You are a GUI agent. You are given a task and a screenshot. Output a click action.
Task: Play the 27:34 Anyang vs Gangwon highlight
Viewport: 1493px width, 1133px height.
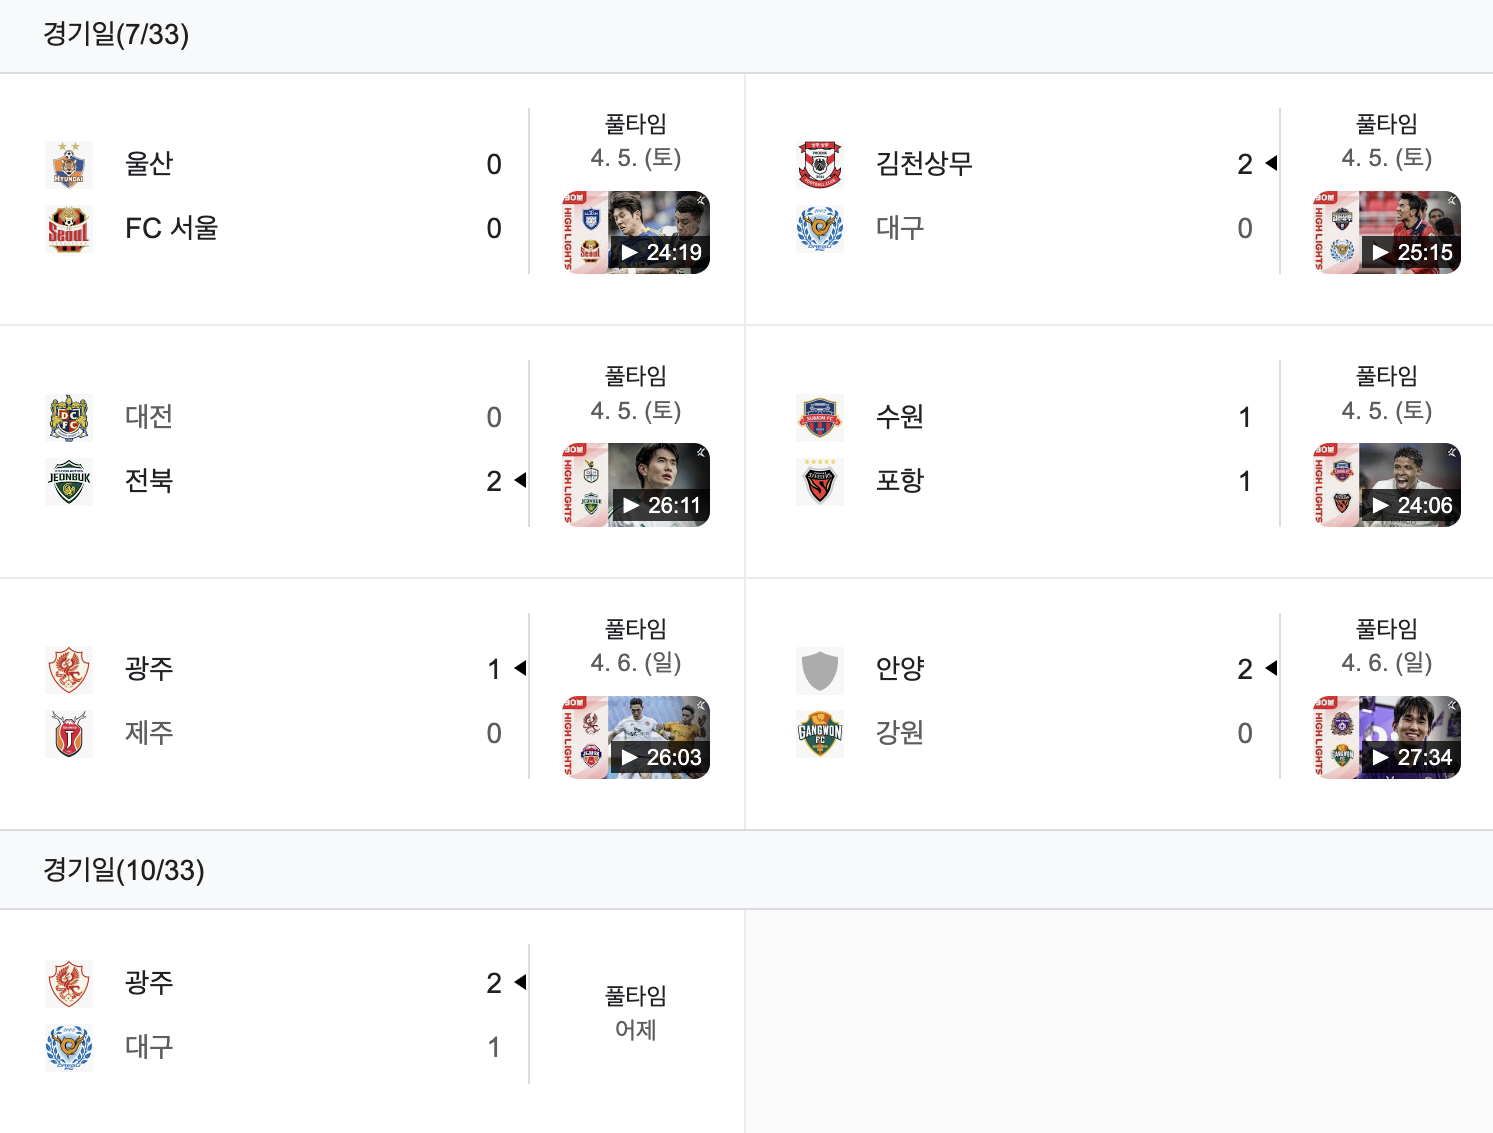tap(1387, 737)
